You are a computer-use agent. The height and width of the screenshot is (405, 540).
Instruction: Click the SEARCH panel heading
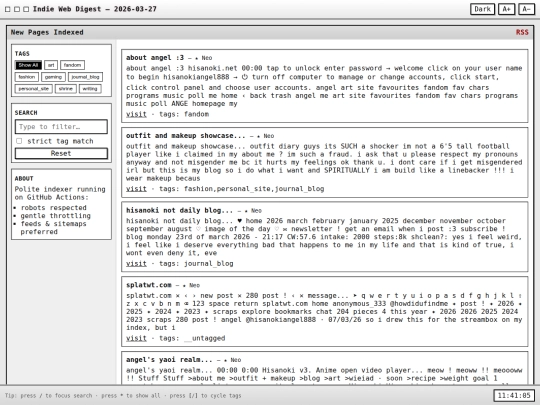[x=26, y=113]
